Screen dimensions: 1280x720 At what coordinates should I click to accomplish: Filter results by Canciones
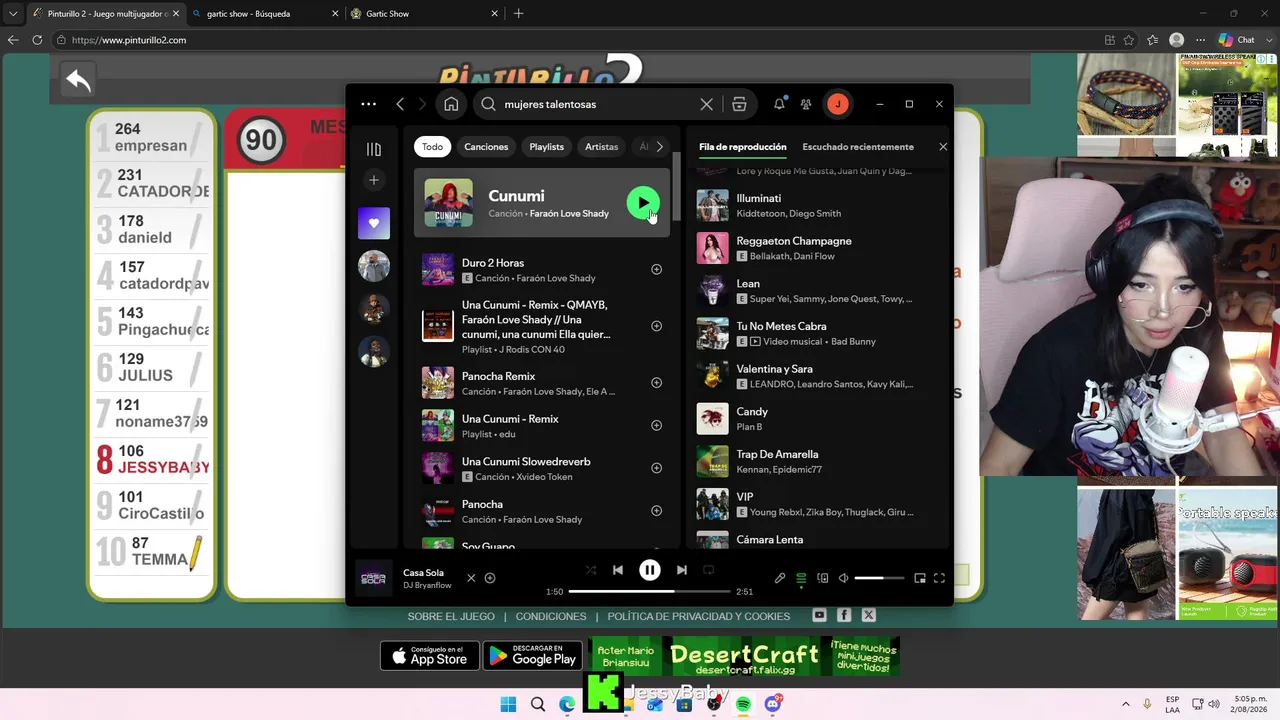click(x=486, y=147)
